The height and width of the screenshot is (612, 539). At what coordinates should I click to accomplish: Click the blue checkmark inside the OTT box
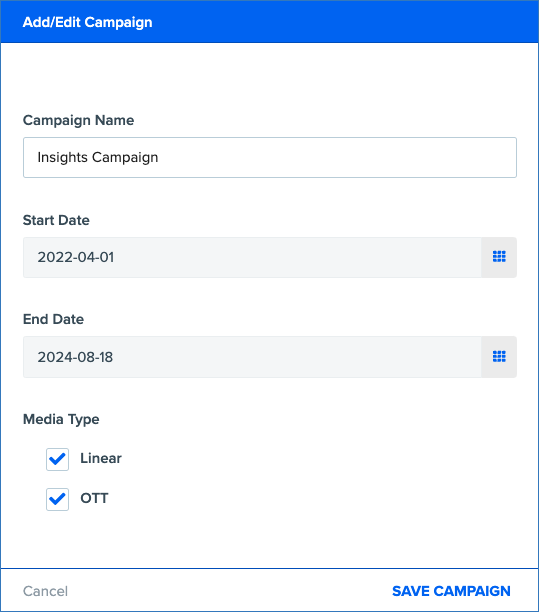coord(57,499)
